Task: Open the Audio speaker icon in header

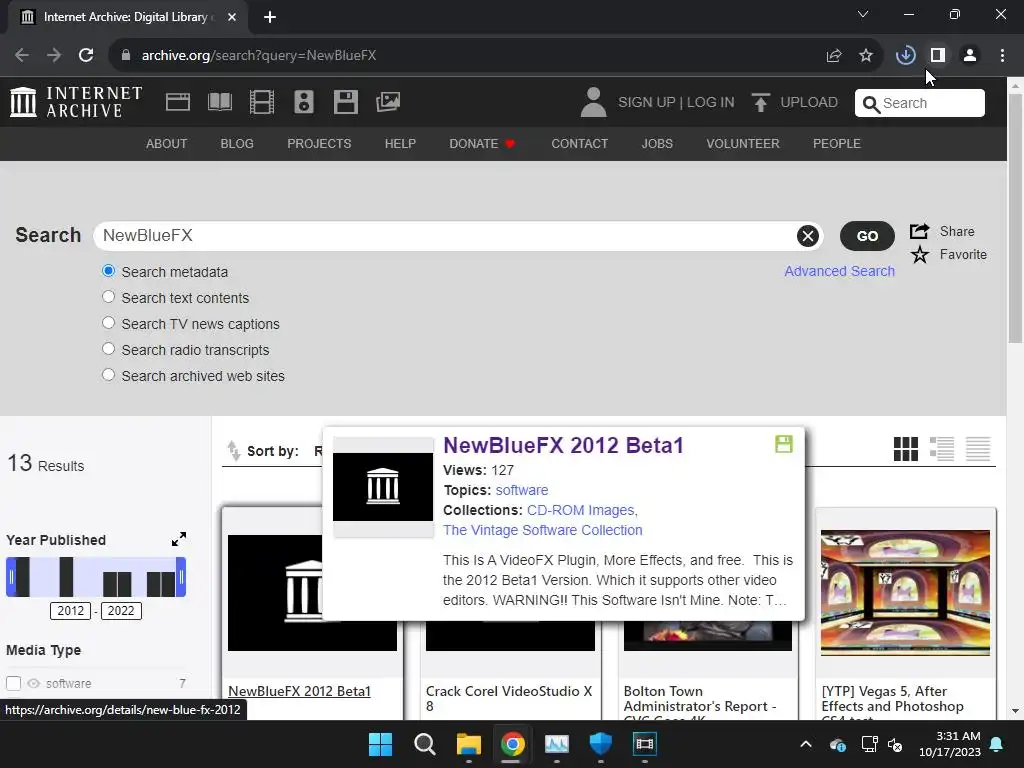Action: [304, 103]
